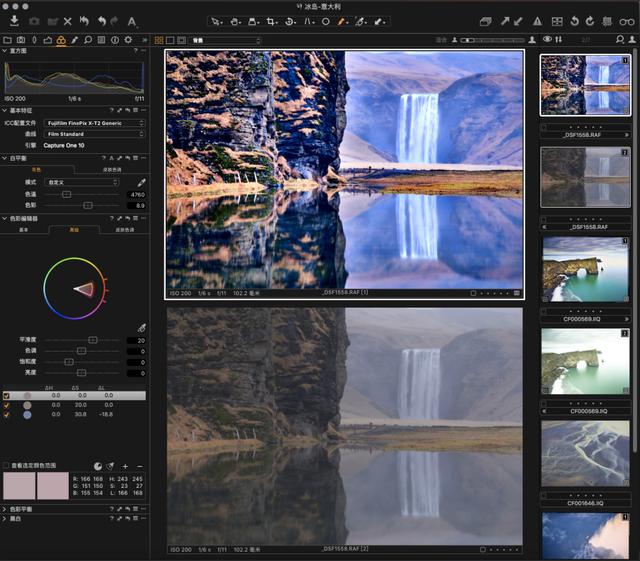Switch to 基本 tab in color editor
This screenshot has height=561, width=640.
24,229
